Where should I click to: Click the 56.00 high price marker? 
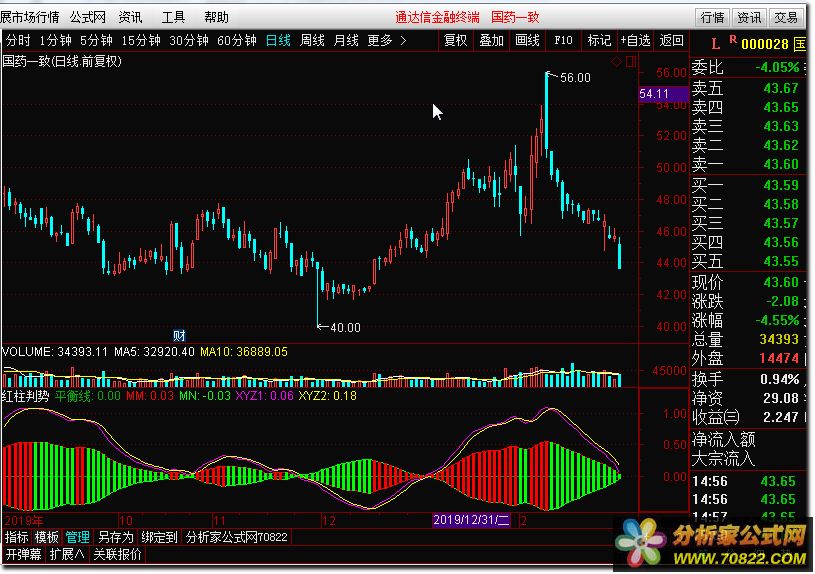point(574,77)
